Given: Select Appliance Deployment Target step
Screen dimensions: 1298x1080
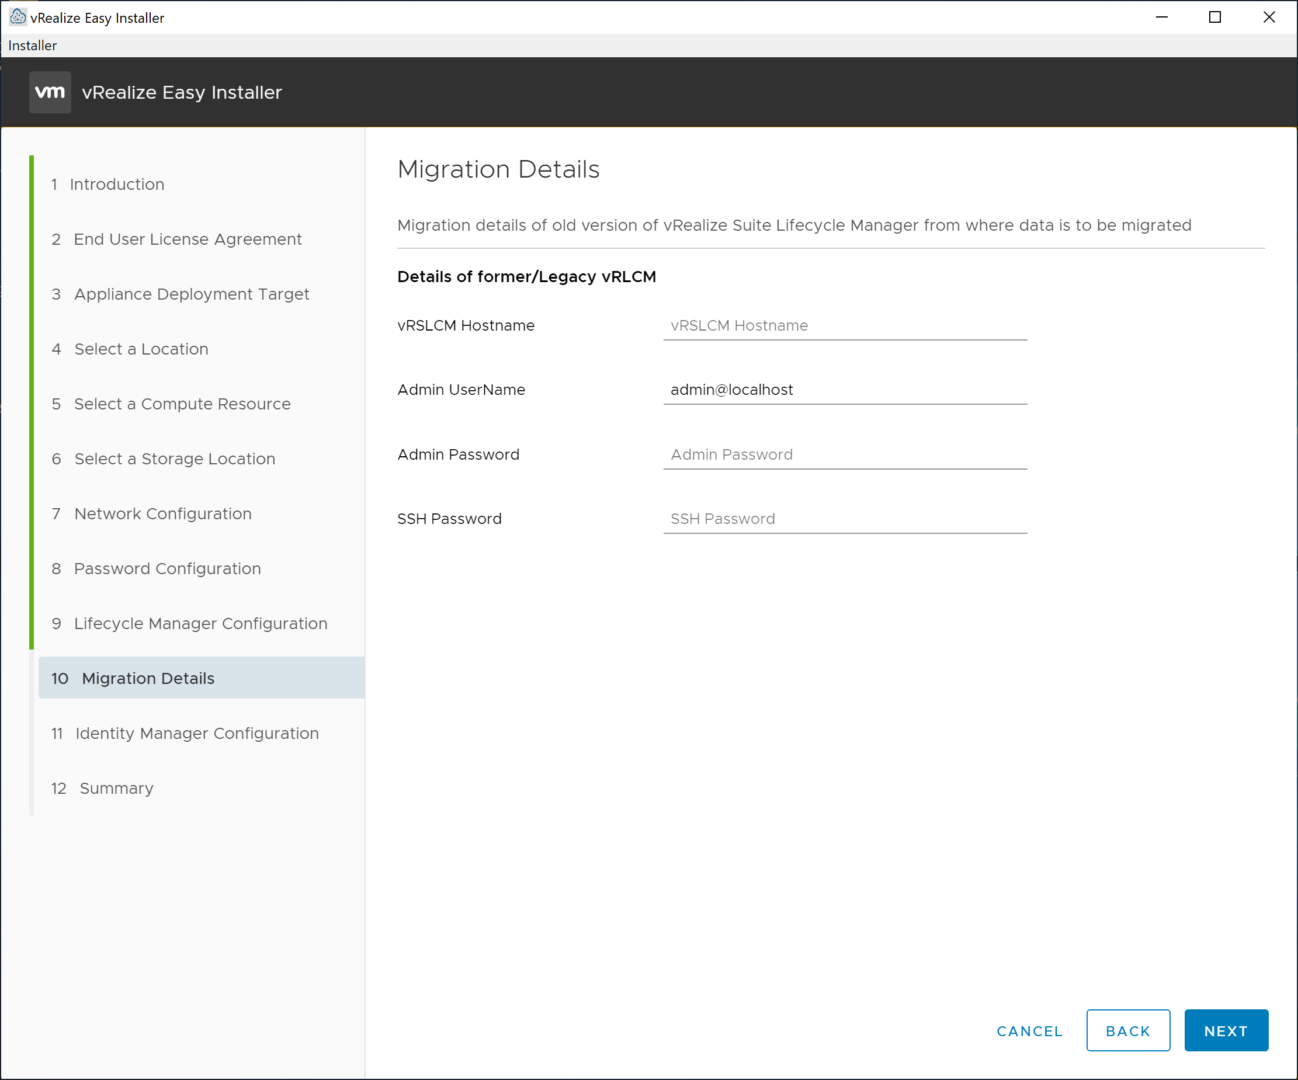Looking at the screenshot, I should point(191,294).
